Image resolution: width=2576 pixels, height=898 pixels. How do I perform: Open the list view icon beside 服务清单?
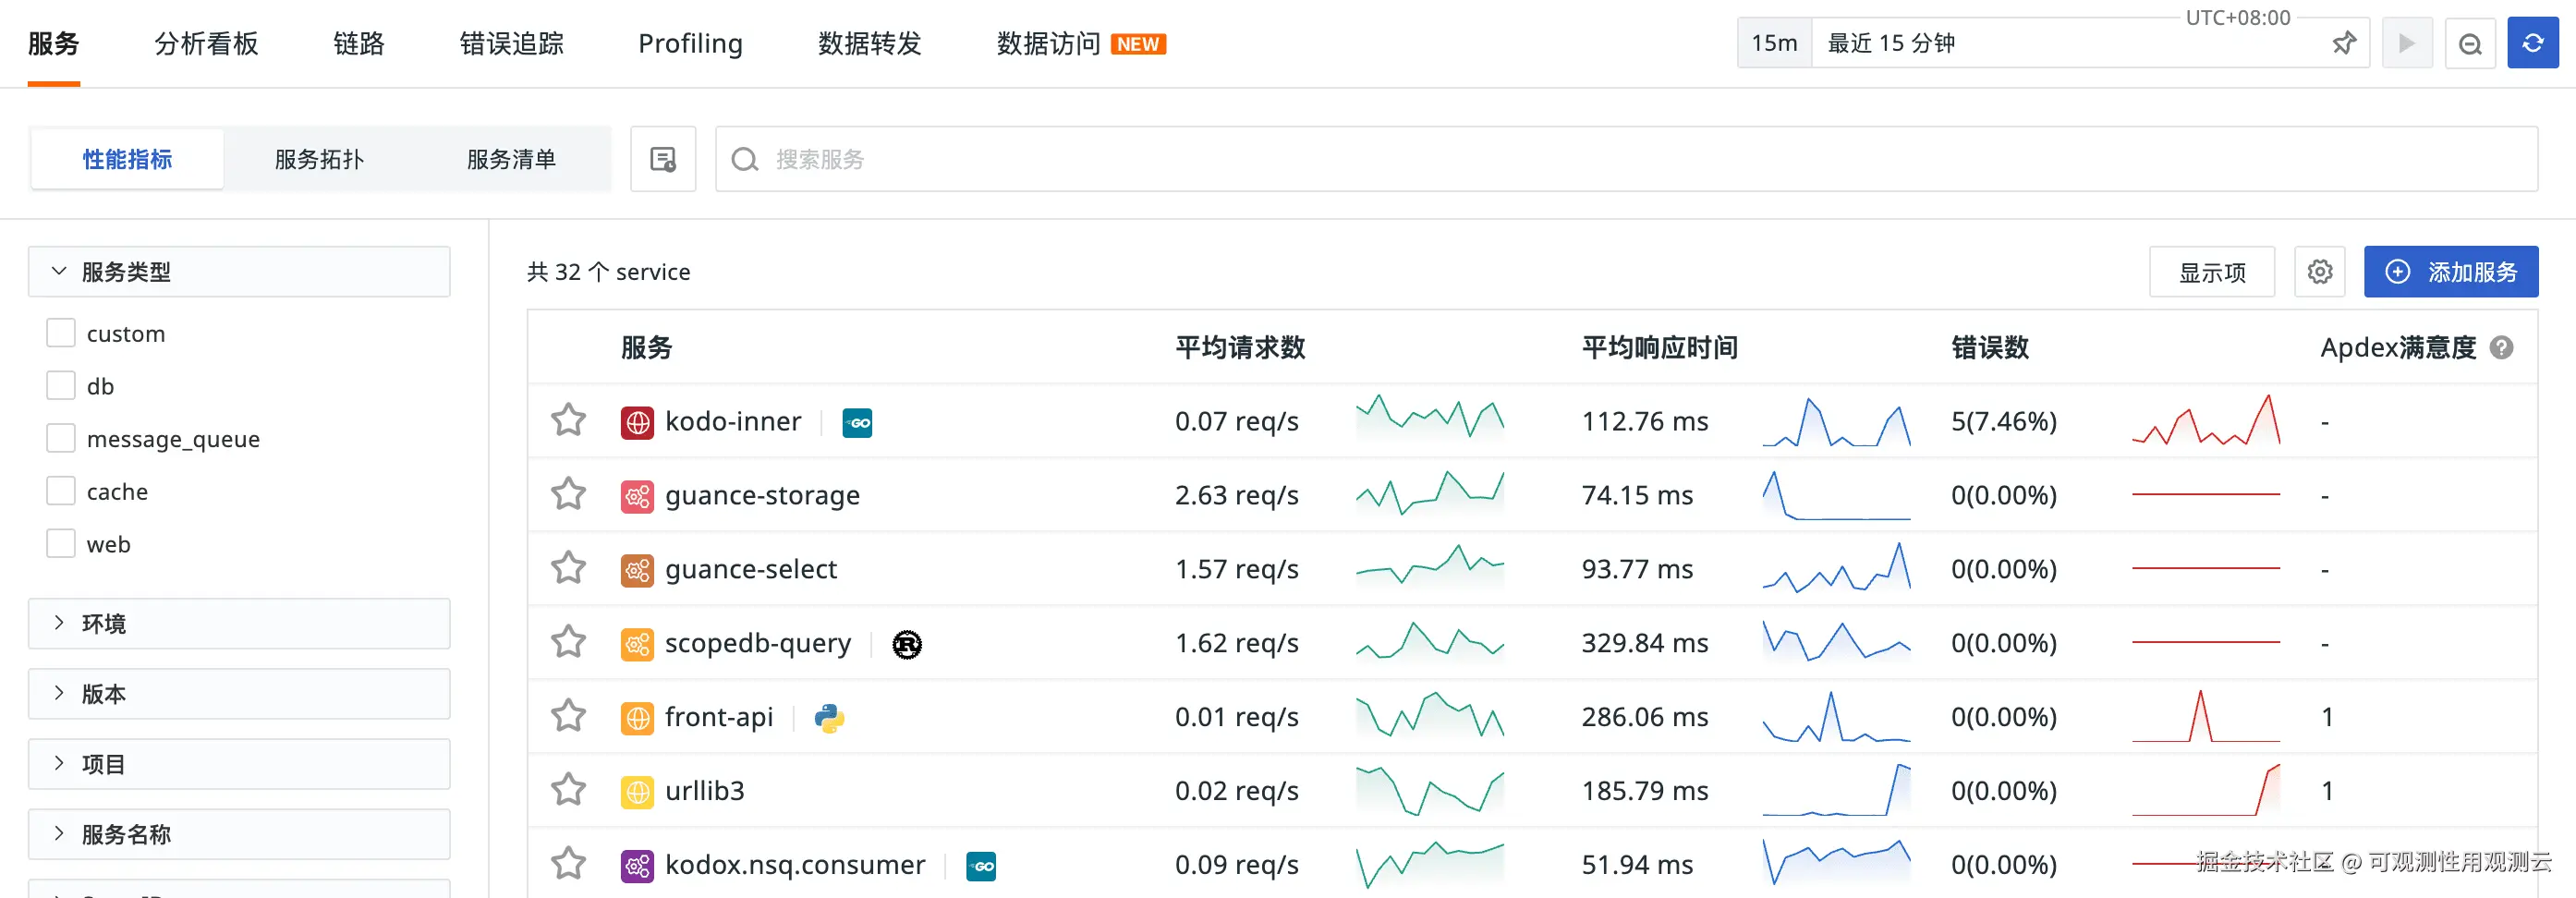663,159
